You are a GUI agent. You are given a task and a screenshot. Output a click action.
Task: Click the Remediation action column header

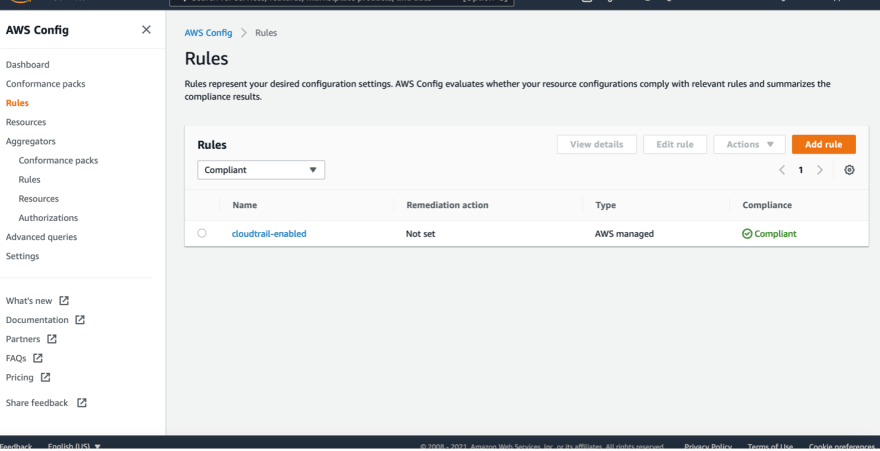click(x=447, y=205)
